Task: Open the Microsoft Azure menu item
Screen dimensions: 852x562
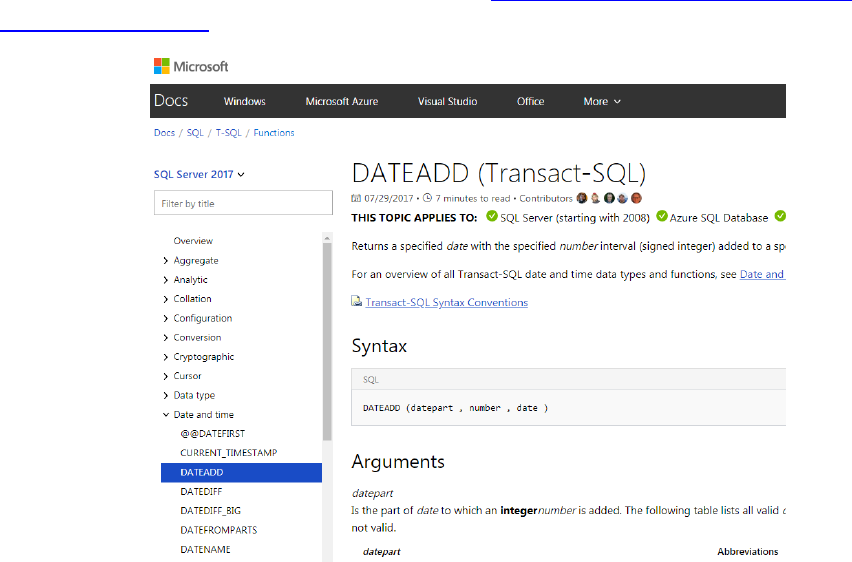Action: [342, 101]
